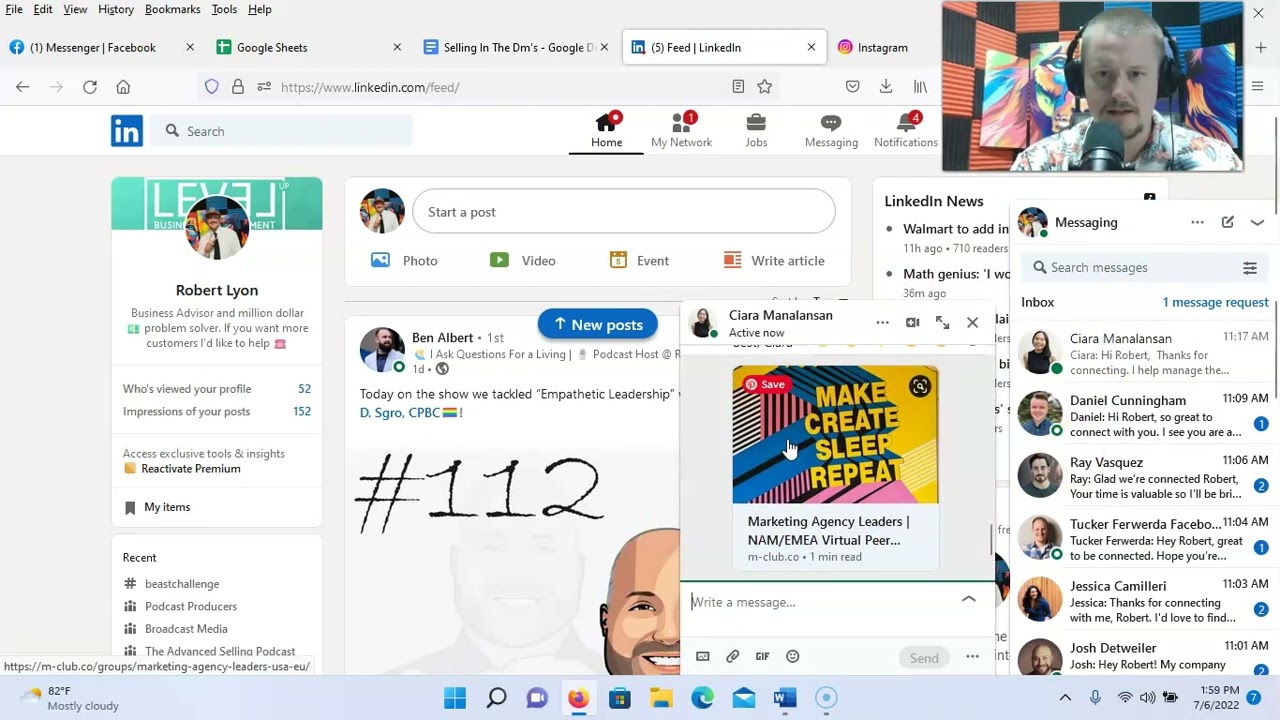Click Send message button

click(924, 657)
